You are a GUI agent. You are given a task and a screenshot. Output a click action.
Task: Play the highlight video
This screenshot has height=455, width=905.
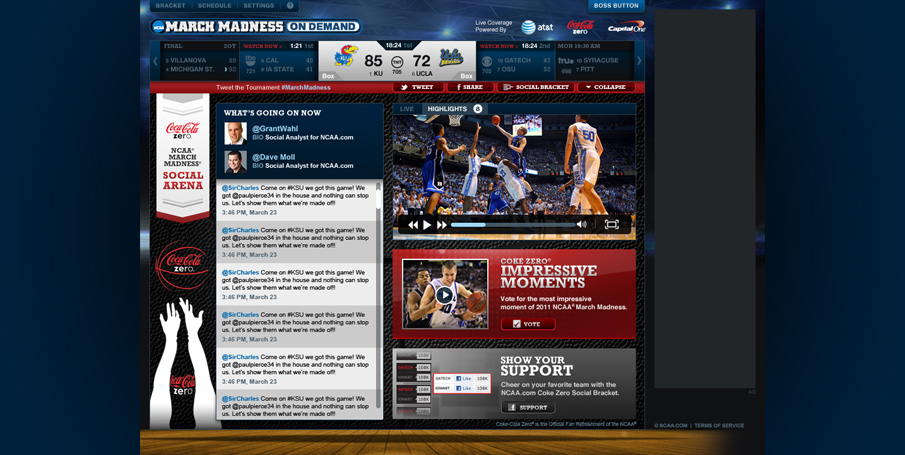tap(427, 225)
